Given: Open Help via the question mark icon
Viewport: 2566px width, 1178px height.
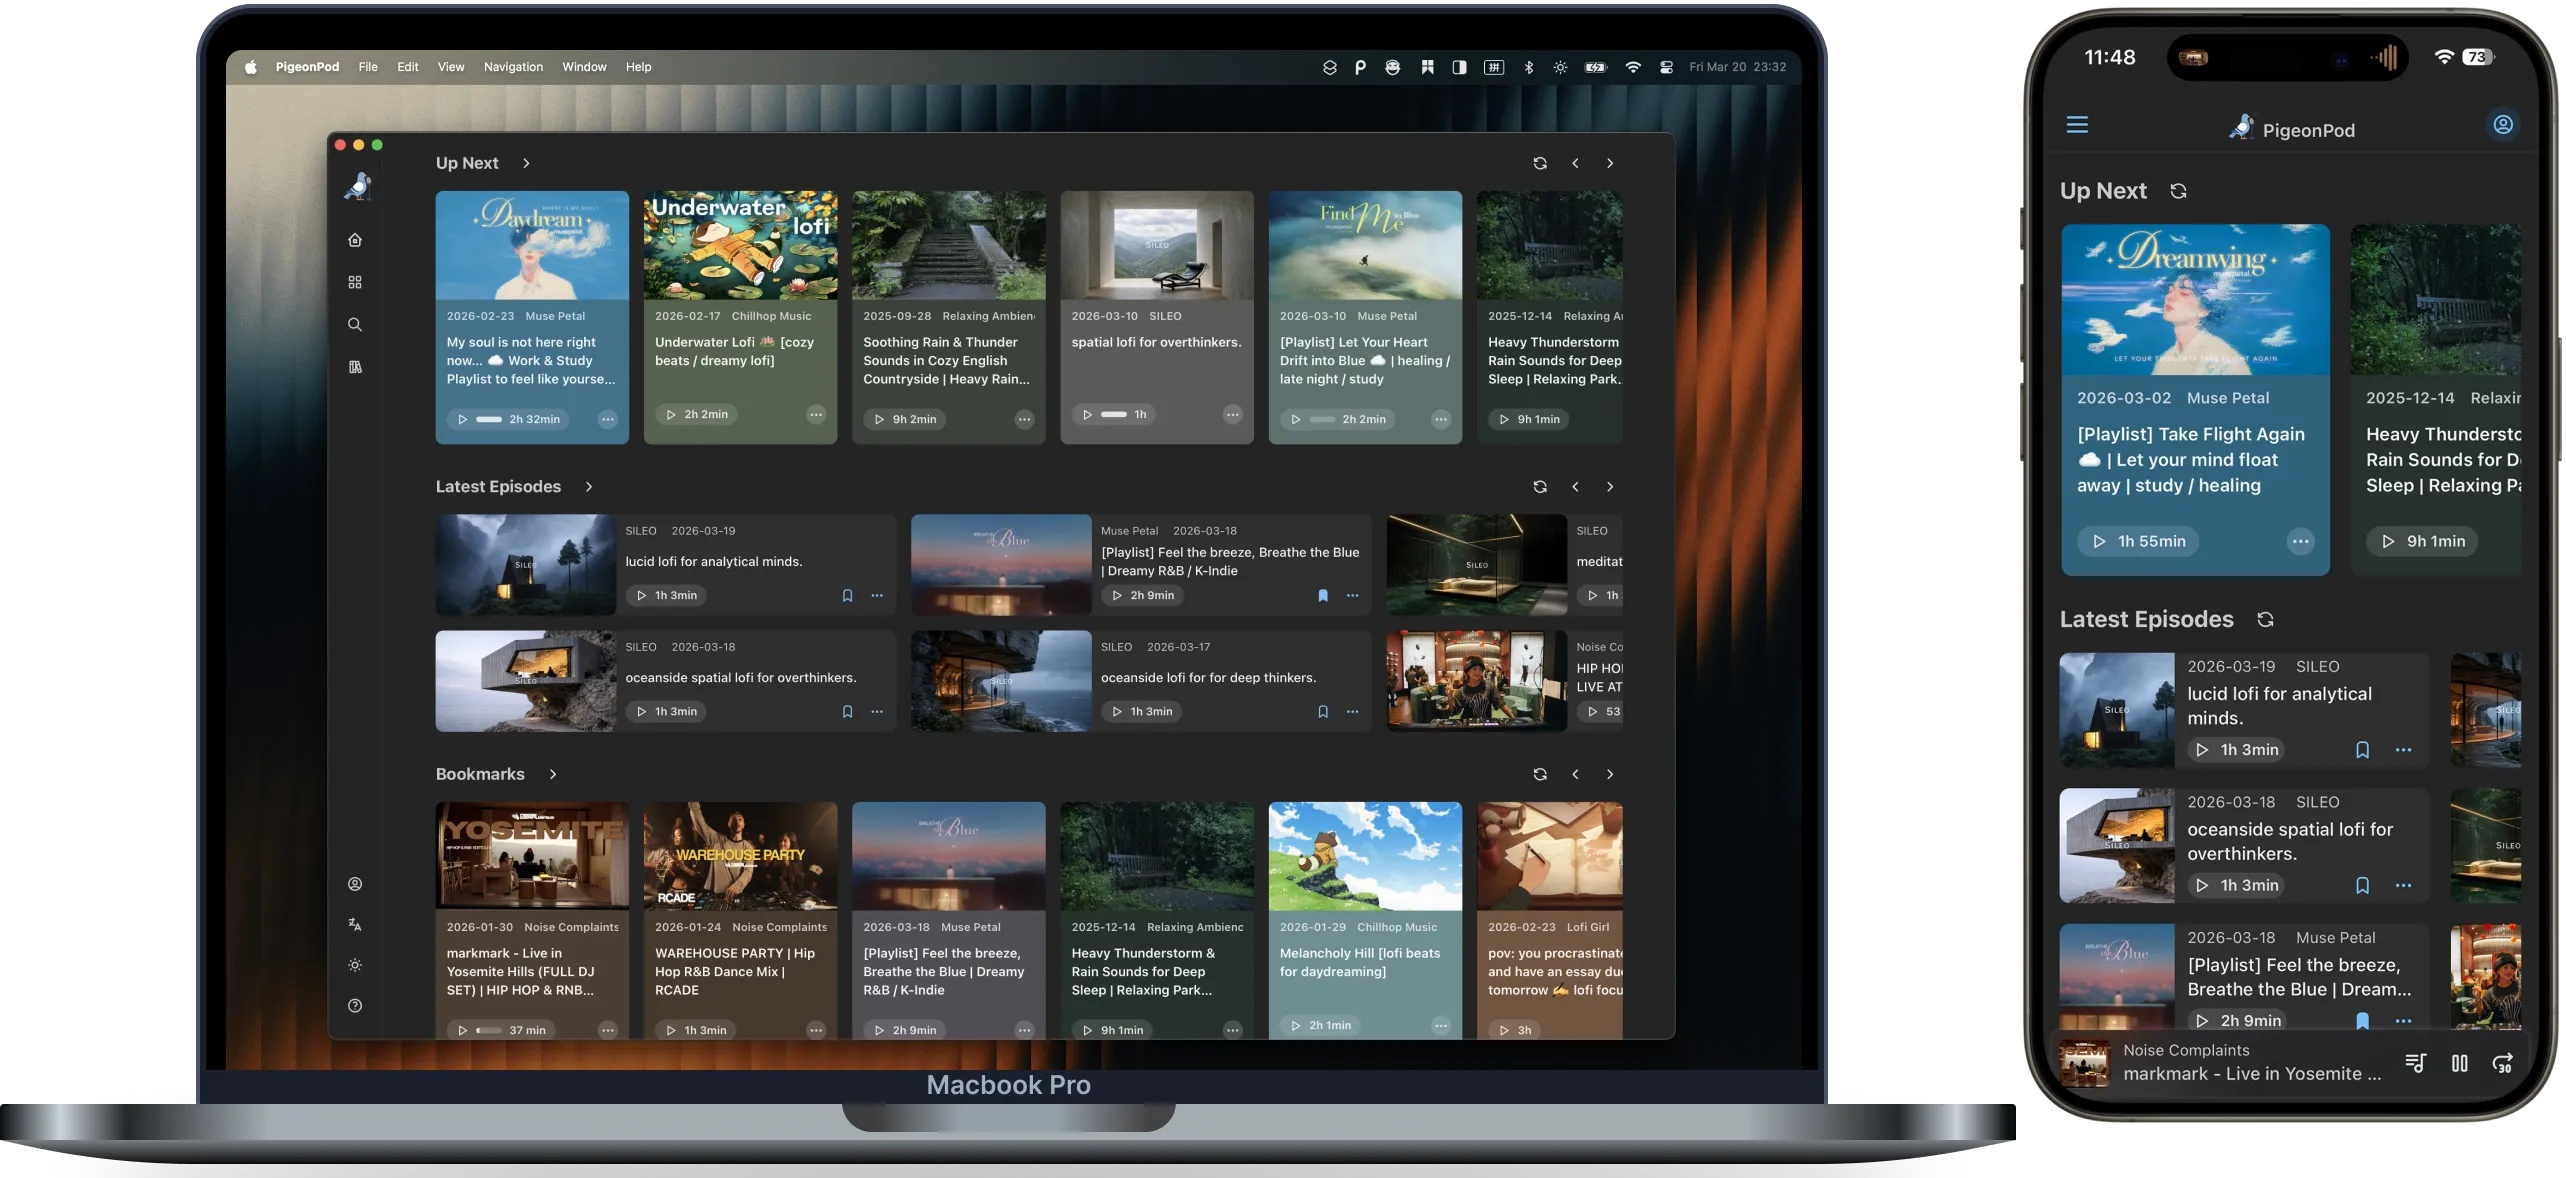Looking at the screenshot, I should [x=354, y=1006].
